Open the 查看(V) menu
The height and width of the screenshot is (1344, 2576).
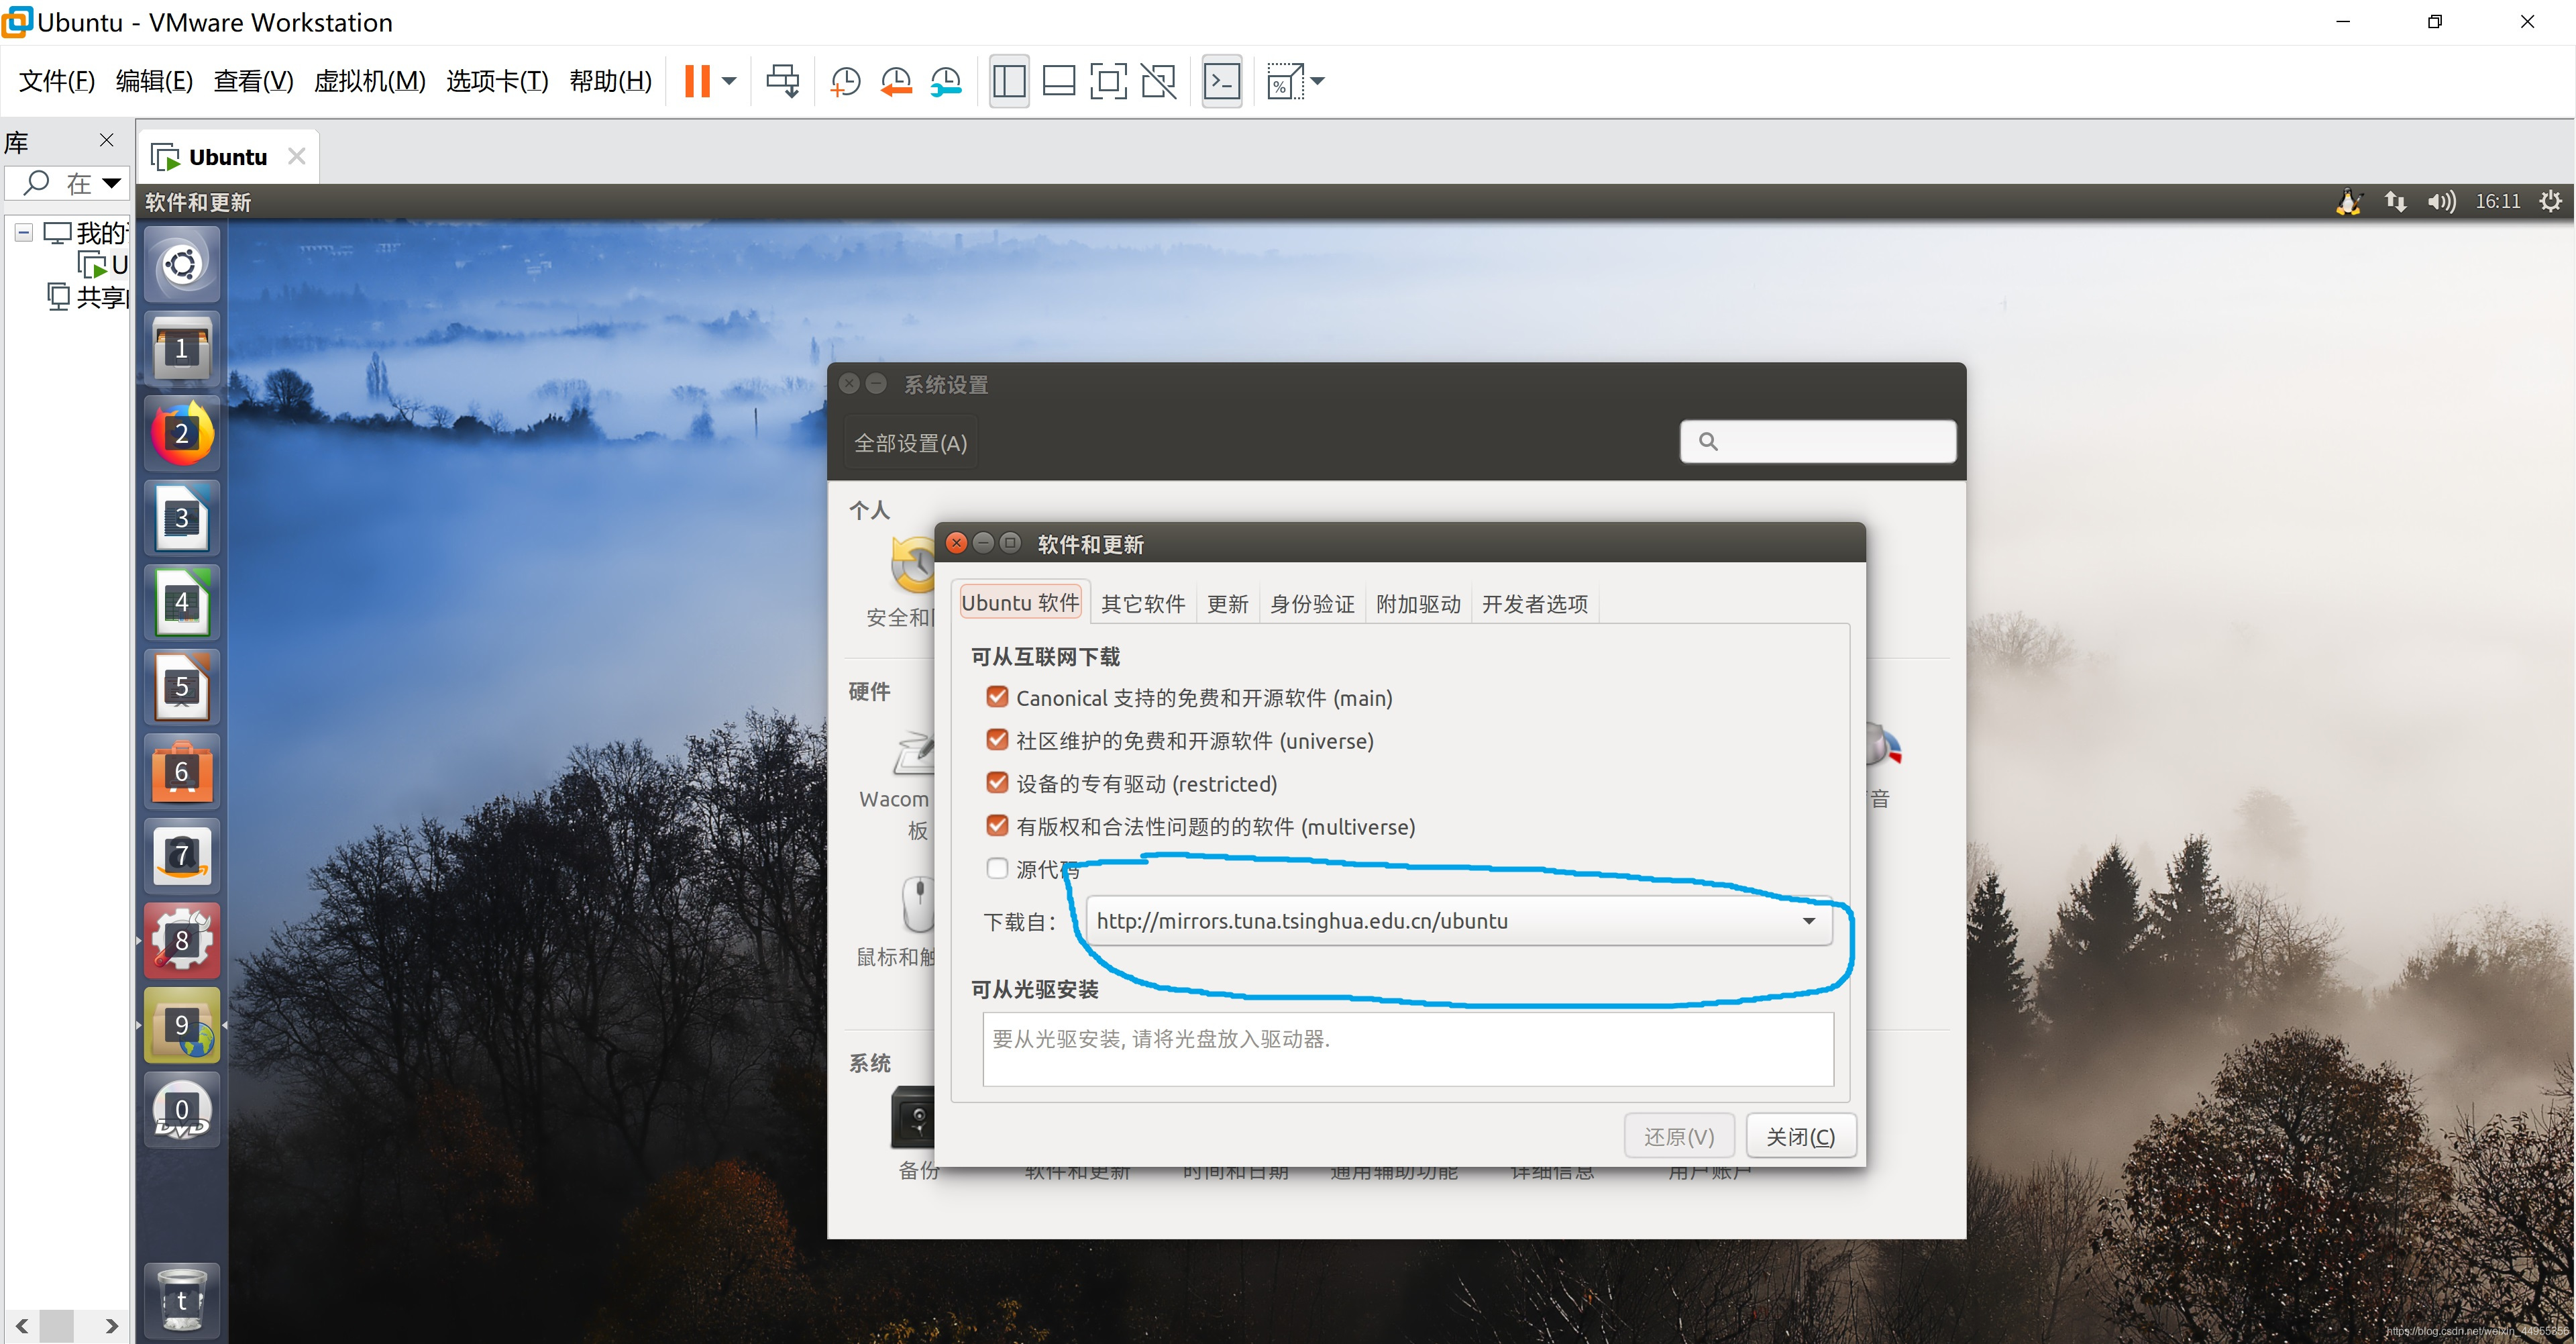click(x=253, y=81)
